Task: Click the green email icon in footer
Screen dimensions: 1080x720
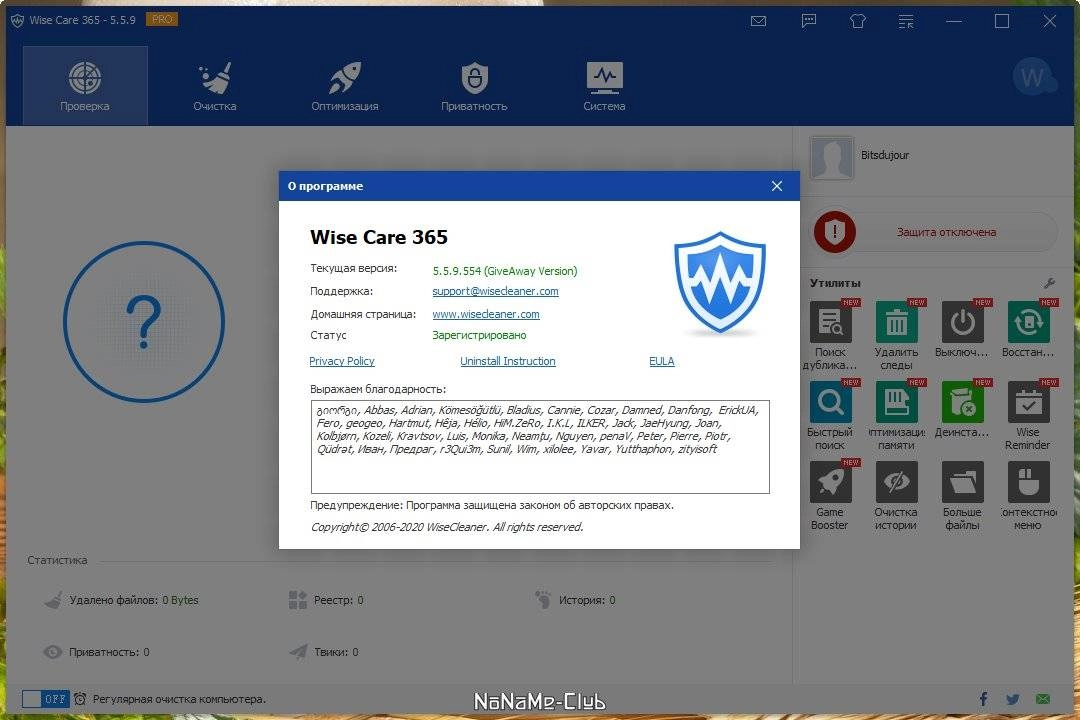Action: pyautogui.click(x=1043, y=699)
